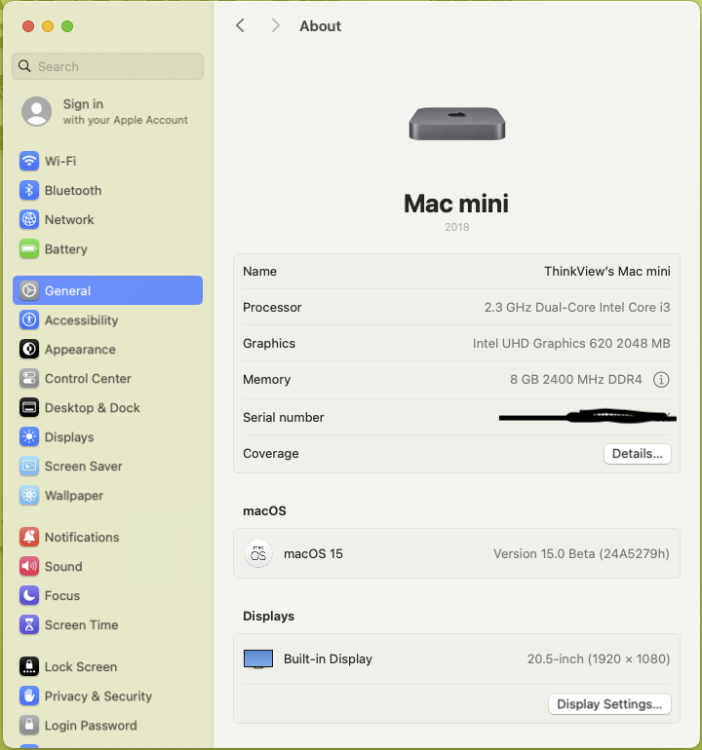Click the Memory row label
Viewport: 702px width, 750px height.
[x=267, y=379]
